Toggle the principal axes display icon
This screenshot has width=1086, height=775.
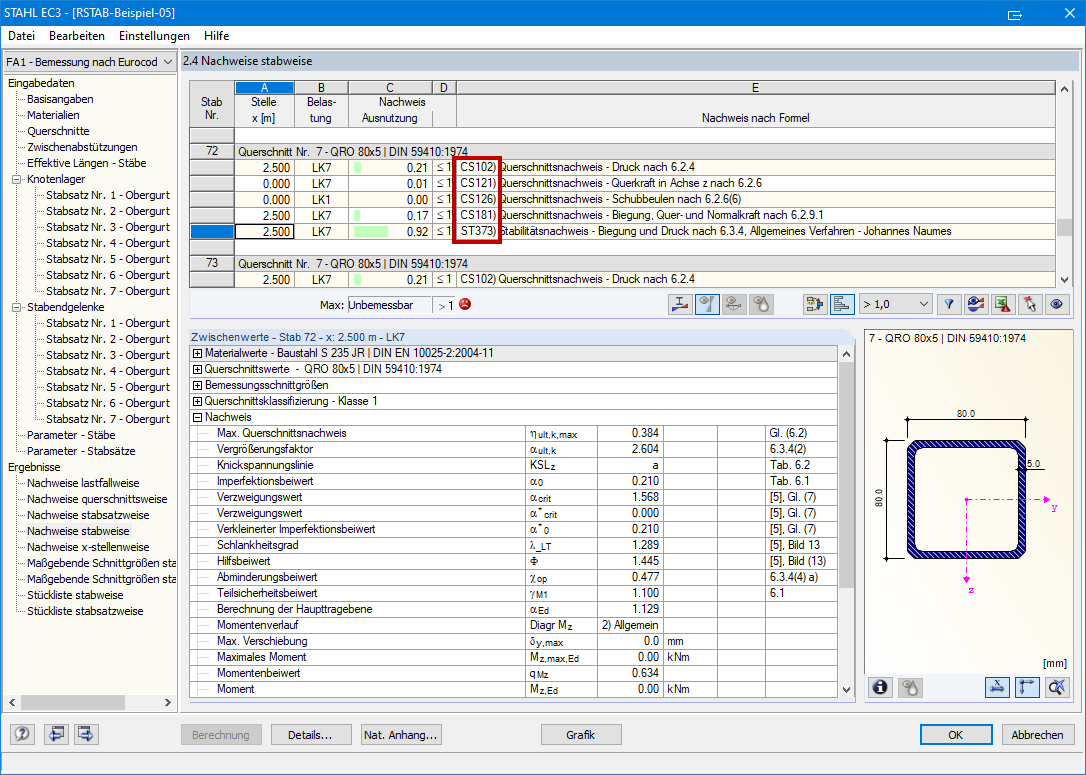point(1027,687)
